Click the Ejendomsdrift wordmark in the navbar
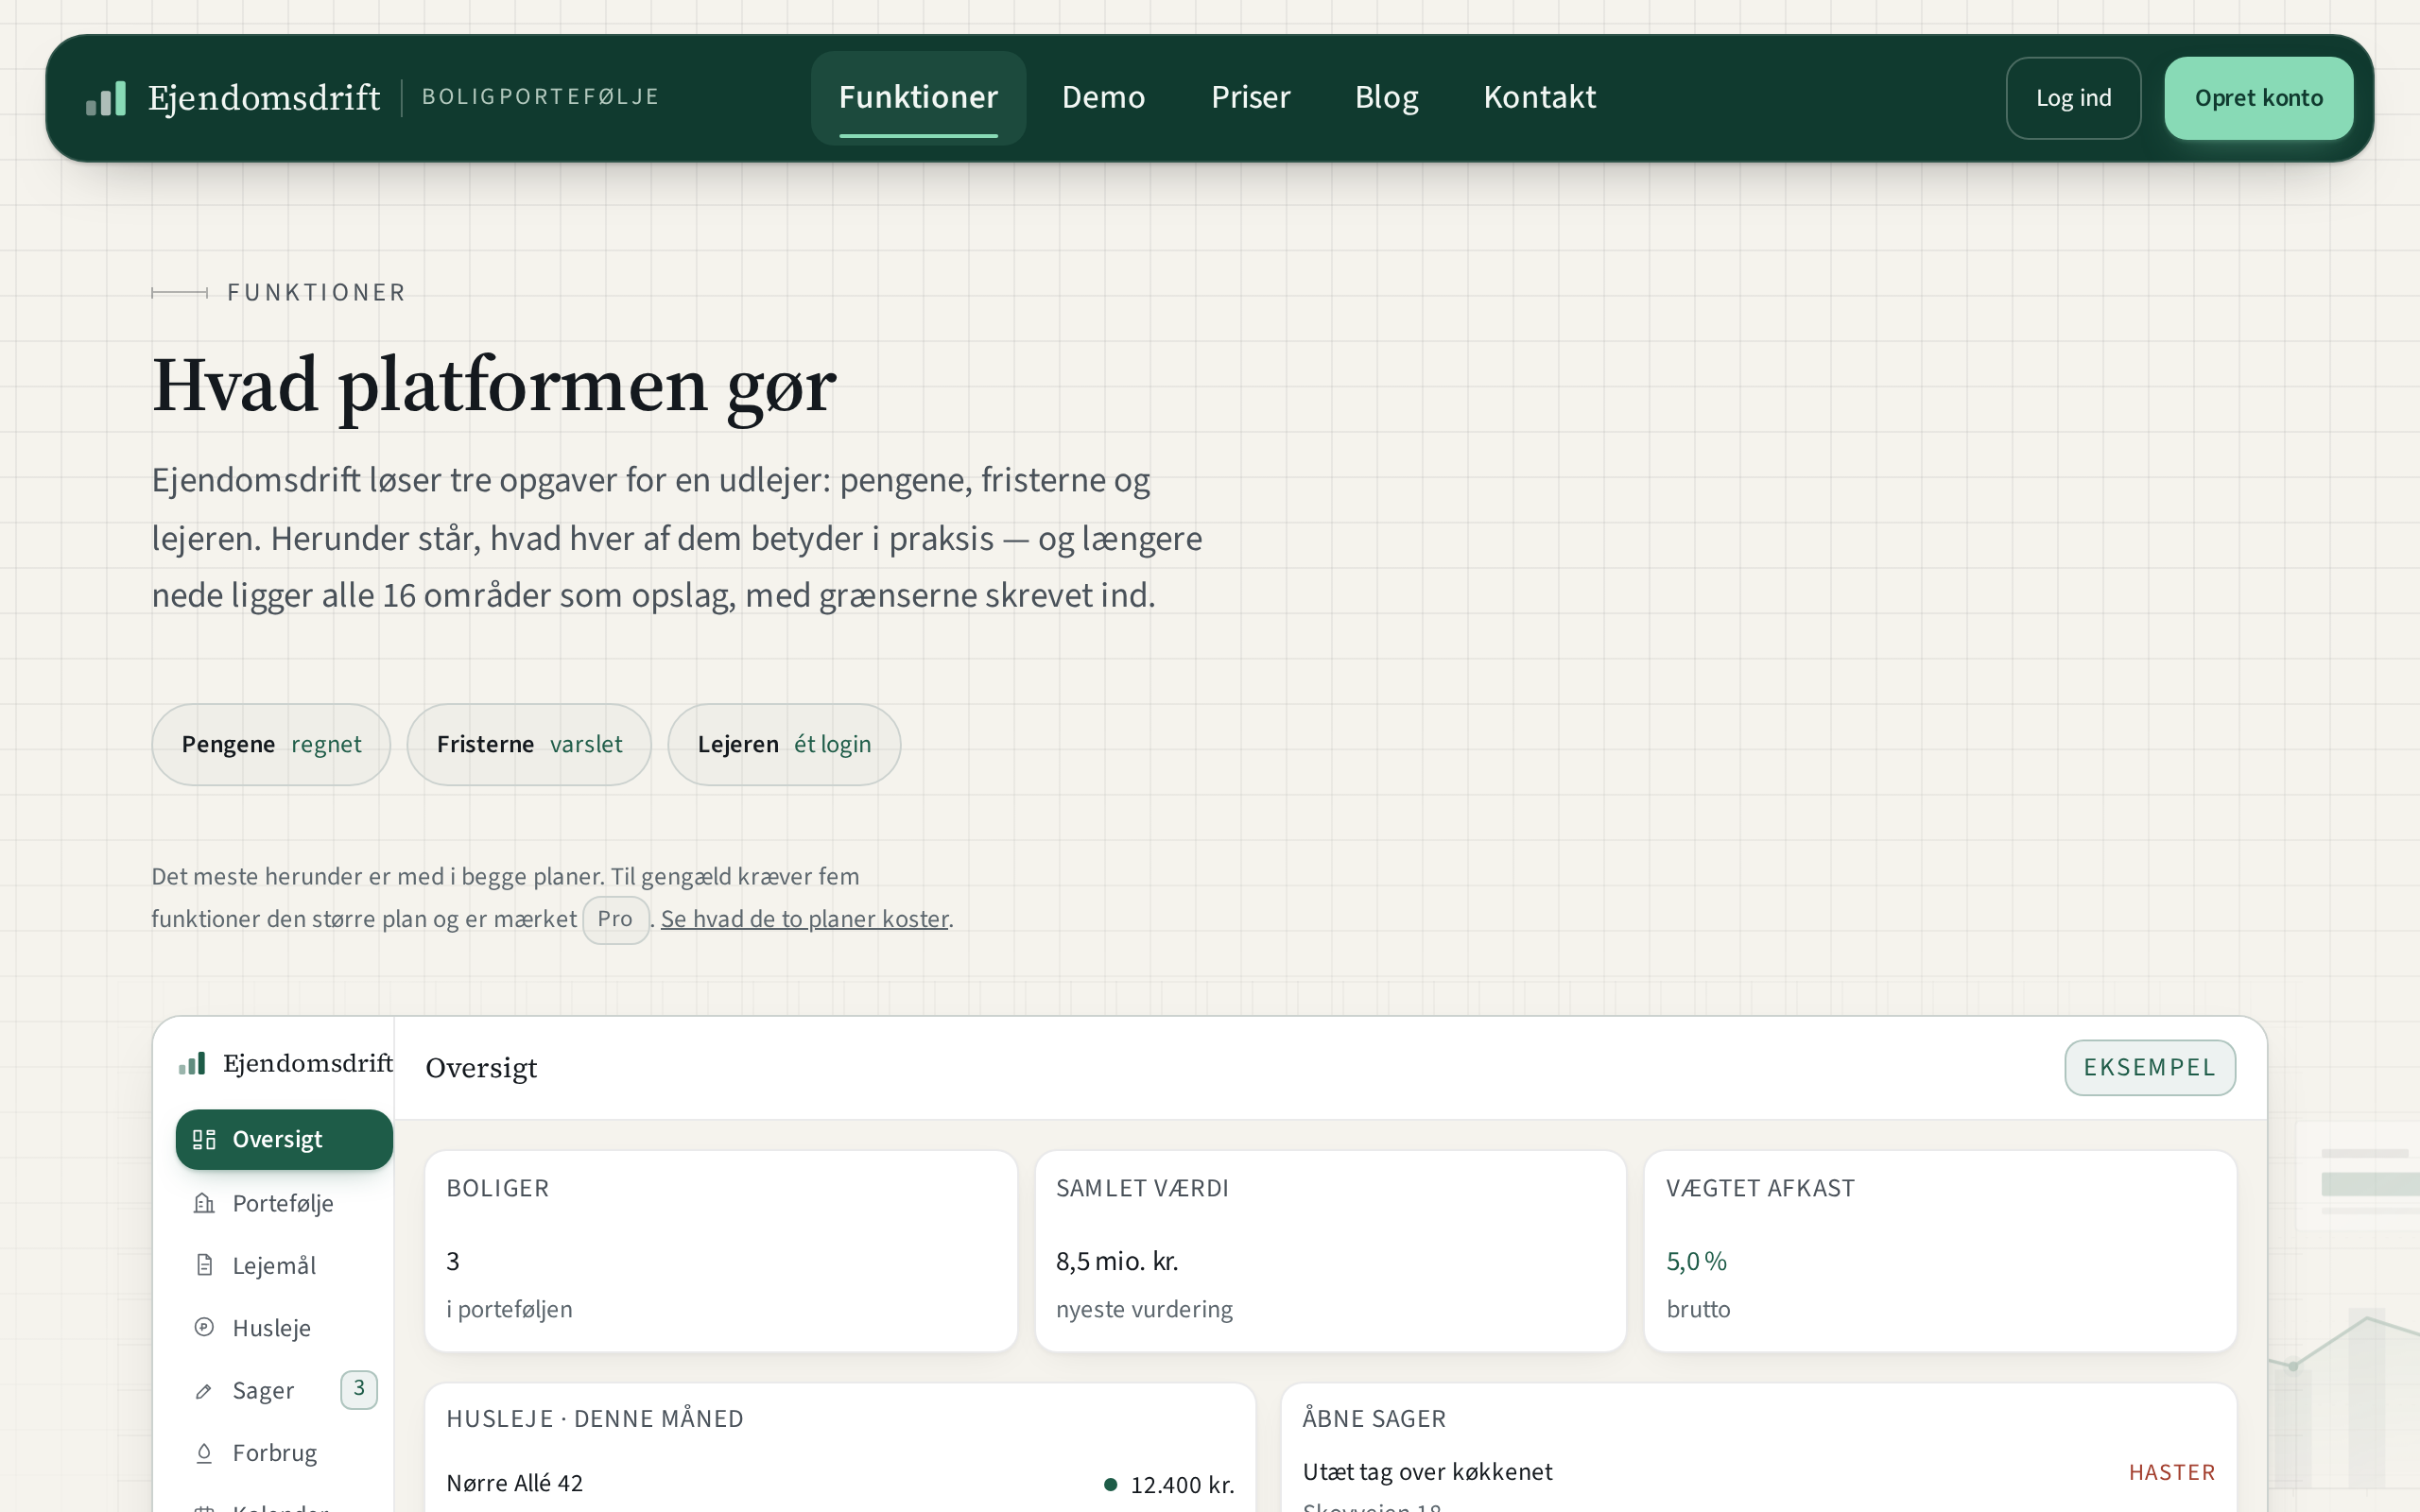 264,98
